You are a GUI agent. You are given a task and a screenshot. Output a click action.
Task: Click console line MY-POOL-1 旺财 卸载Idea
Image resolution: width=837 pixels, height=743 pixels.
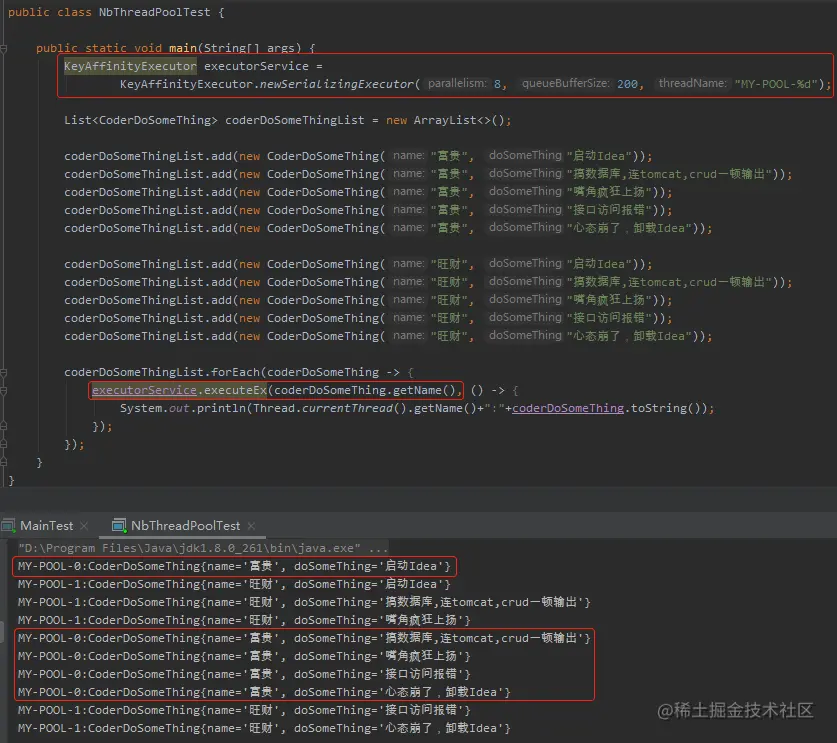264,729
